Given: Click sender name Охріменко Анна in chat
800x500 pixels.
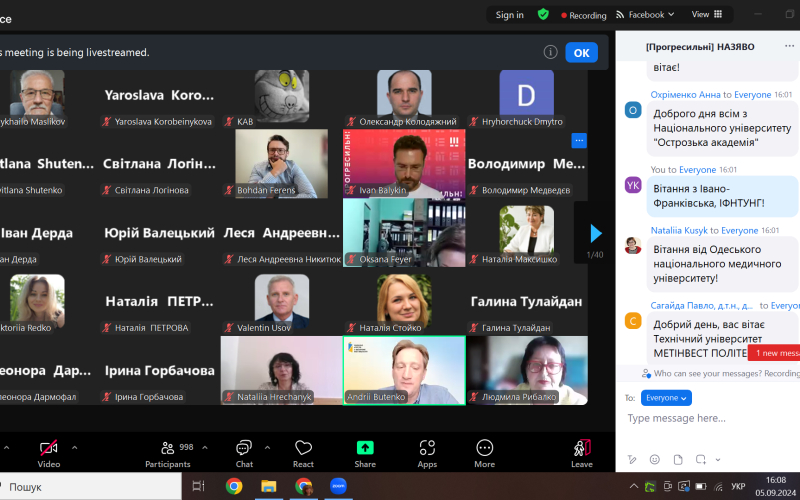Looking at the screenshot, I should 685,94.
